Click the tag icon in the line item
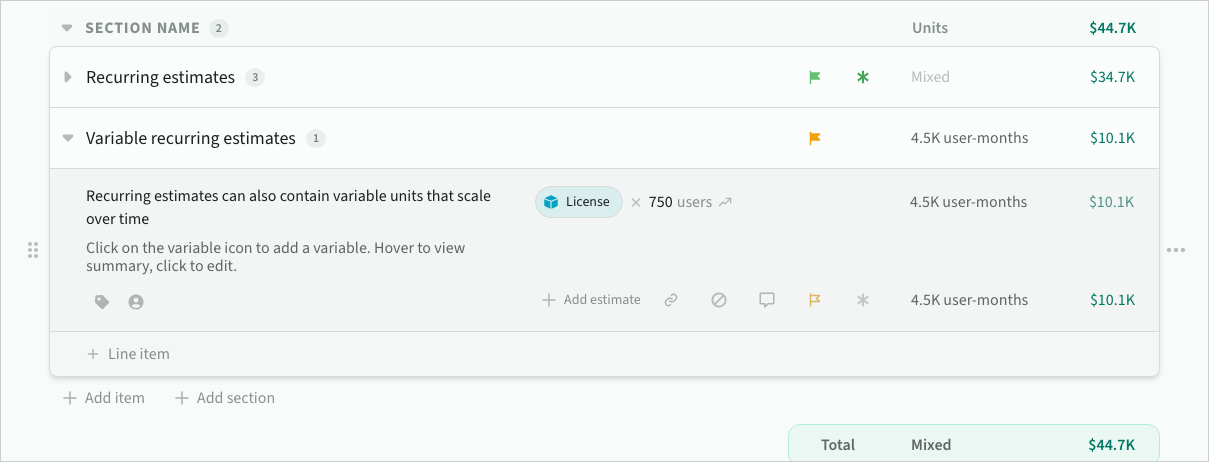The height and width of the screenshot is (462, 1209). [x=102, y=301]
